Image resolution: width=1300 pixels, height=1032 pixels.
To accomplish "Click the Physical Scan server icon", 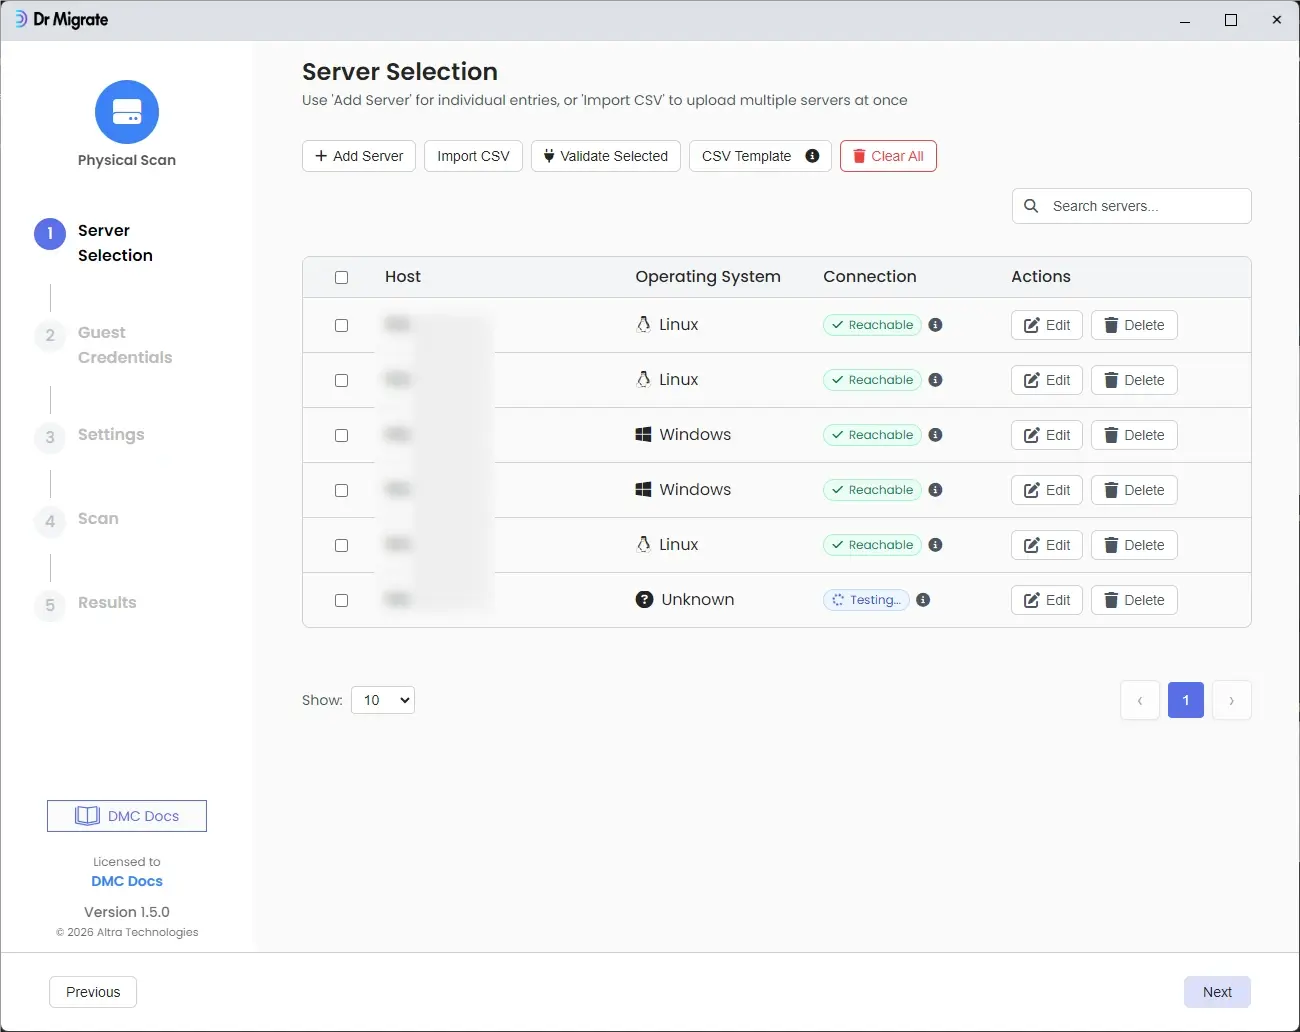I will point(127,112).
